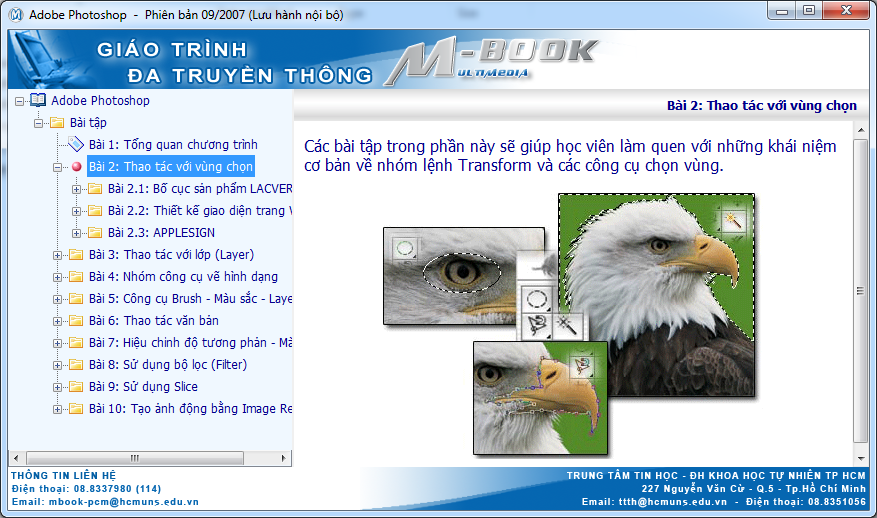
Task: Open Bài 4: Nhóm công cụ vẽ hình dạng
Action: [183, 276]
